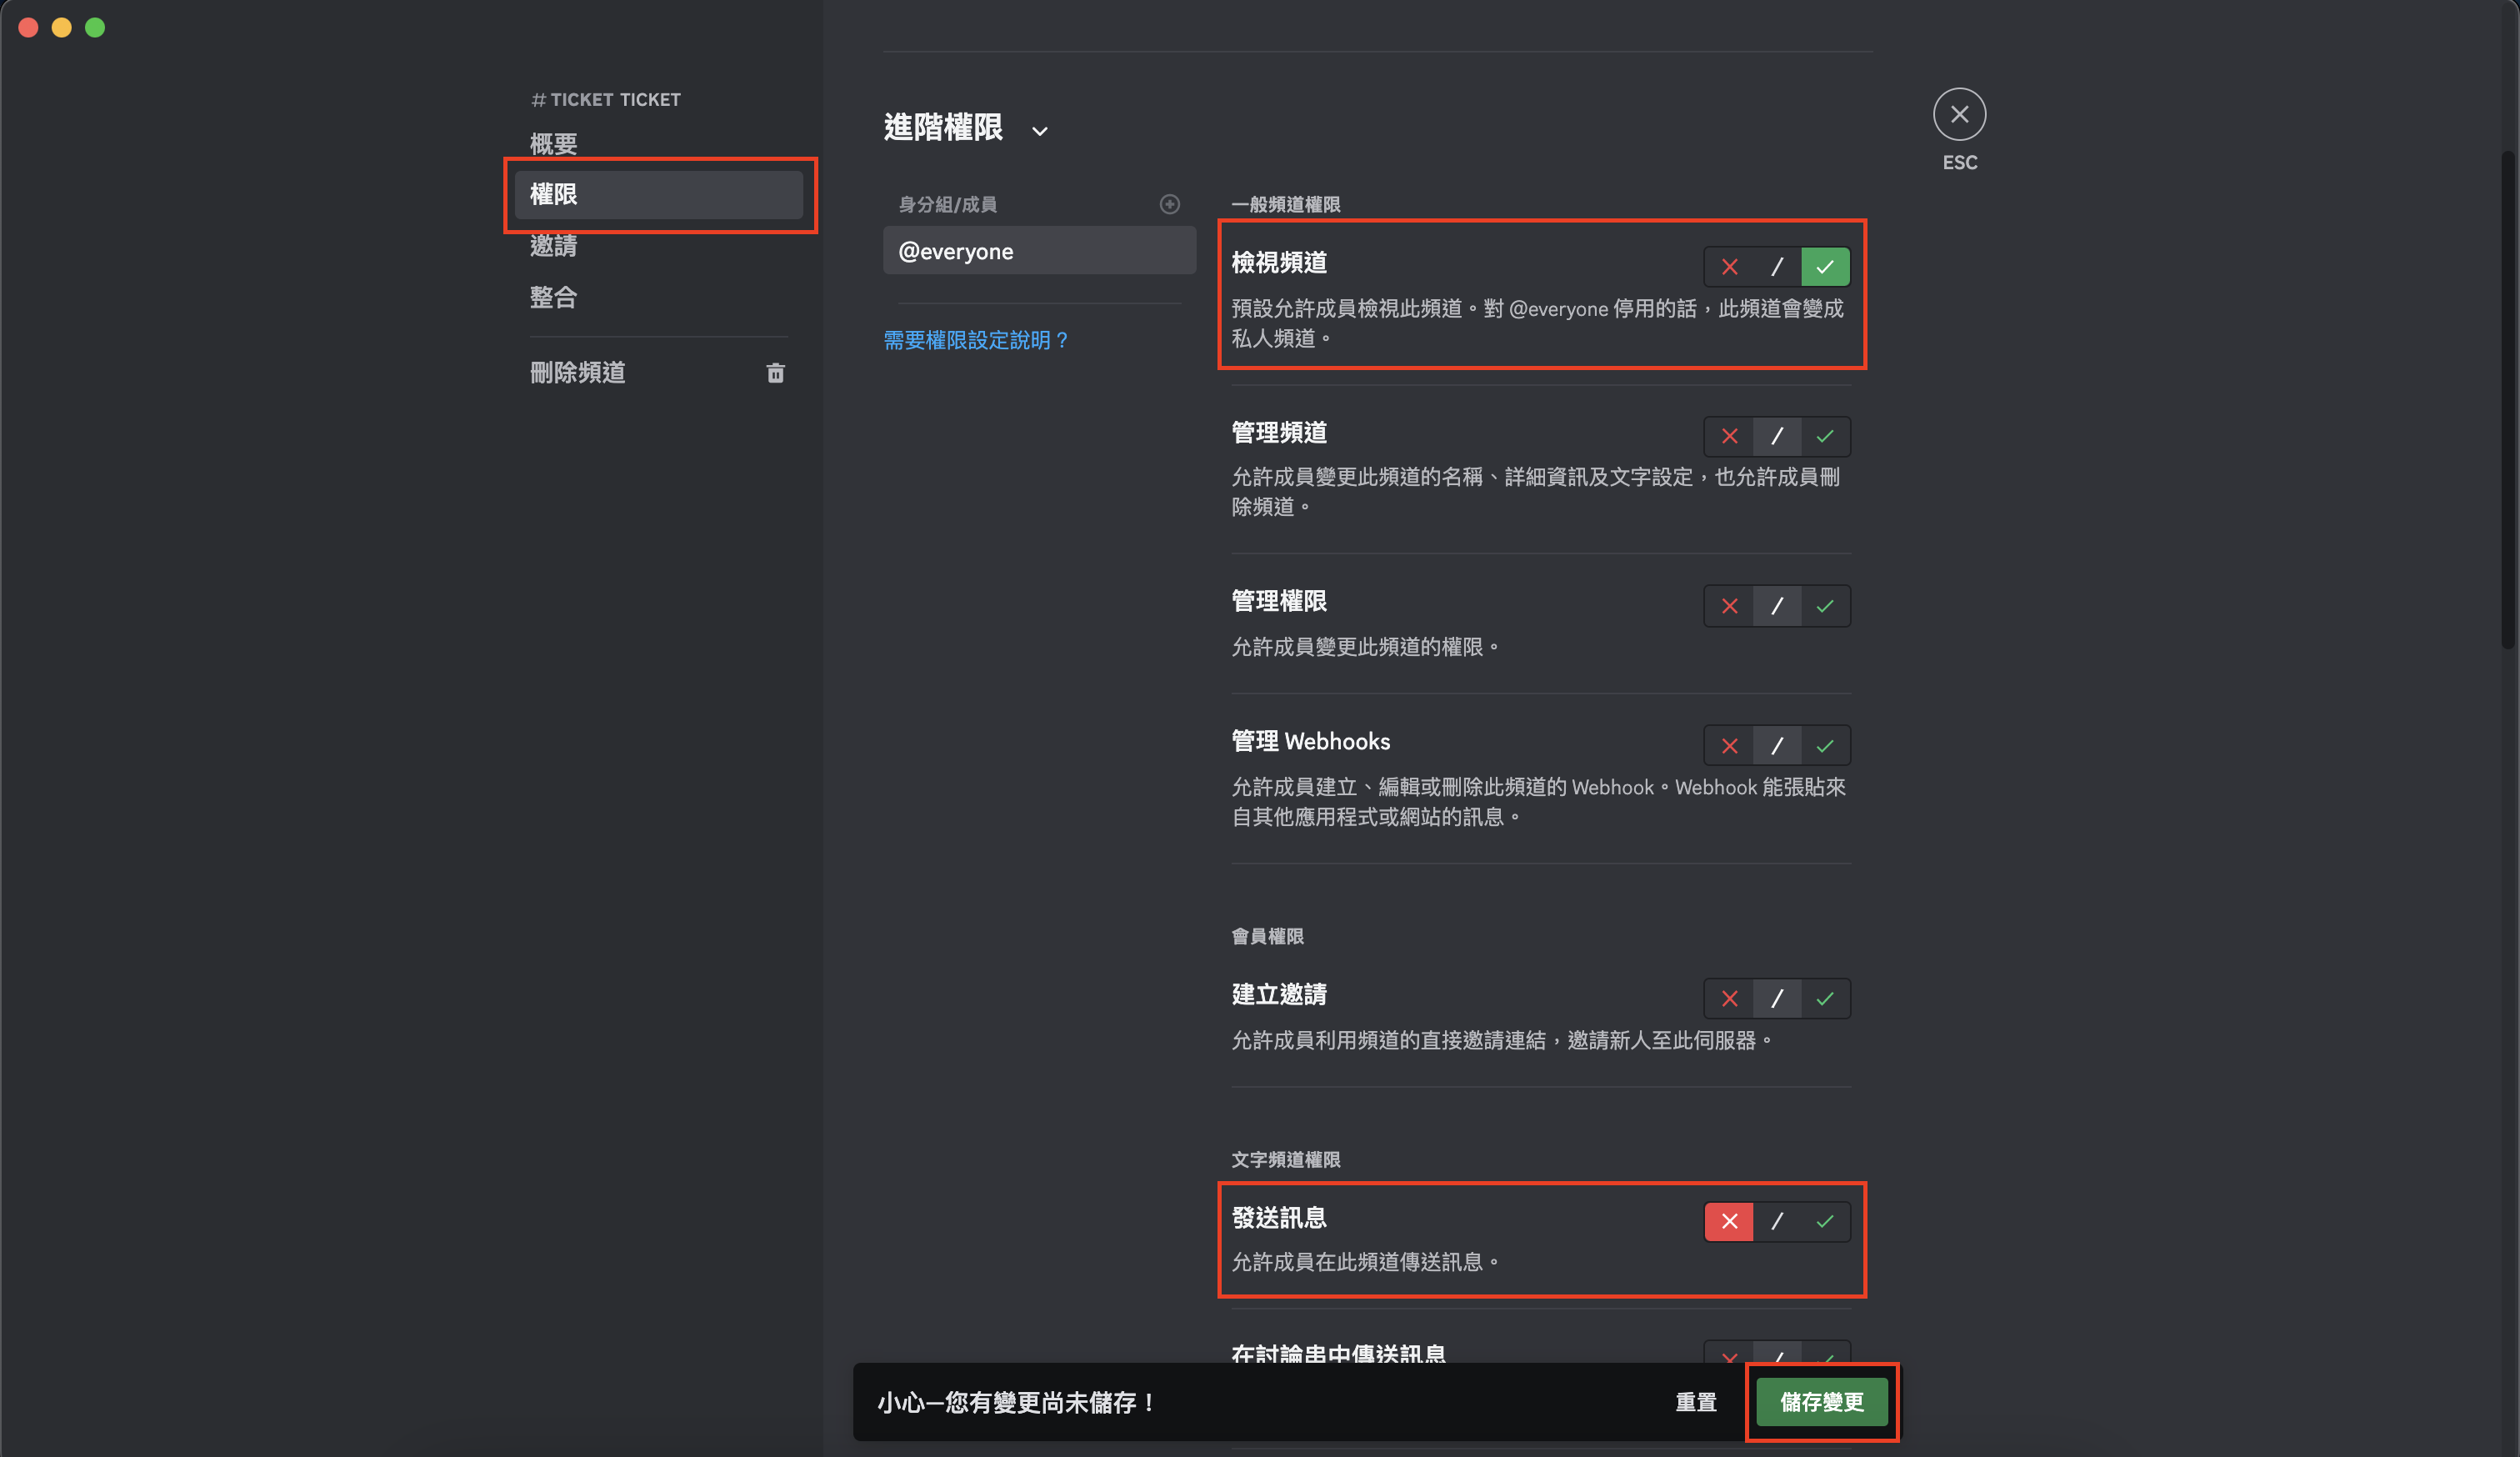Screen dimensions: 2520x1457
Task: Click the plus icon to add a role
Action: (1169, 204)
